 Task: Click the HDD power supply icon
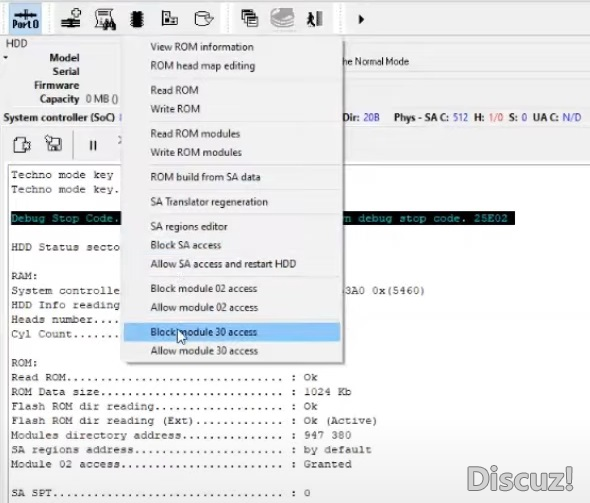pos(71,18)
